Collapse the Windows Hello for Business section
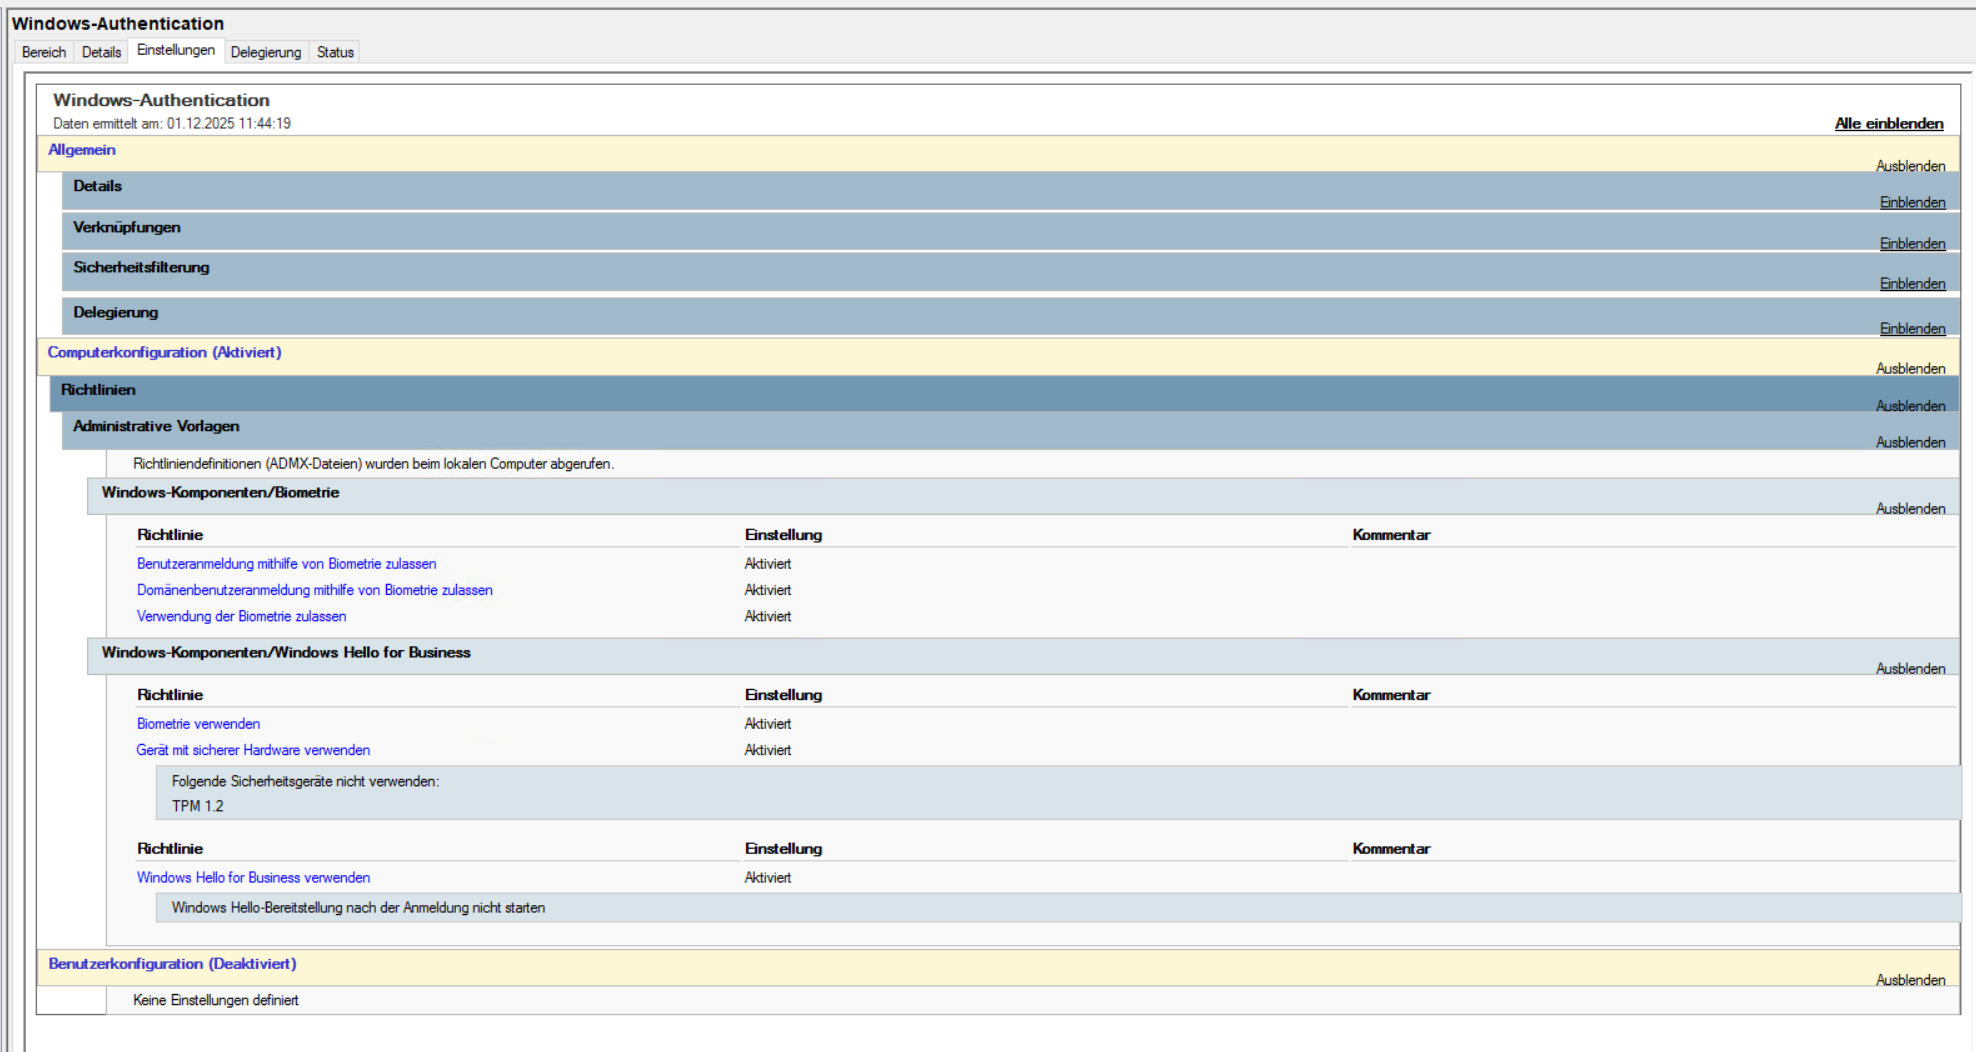The width and height of the screenshot is (1976, 1052). 1910,668
